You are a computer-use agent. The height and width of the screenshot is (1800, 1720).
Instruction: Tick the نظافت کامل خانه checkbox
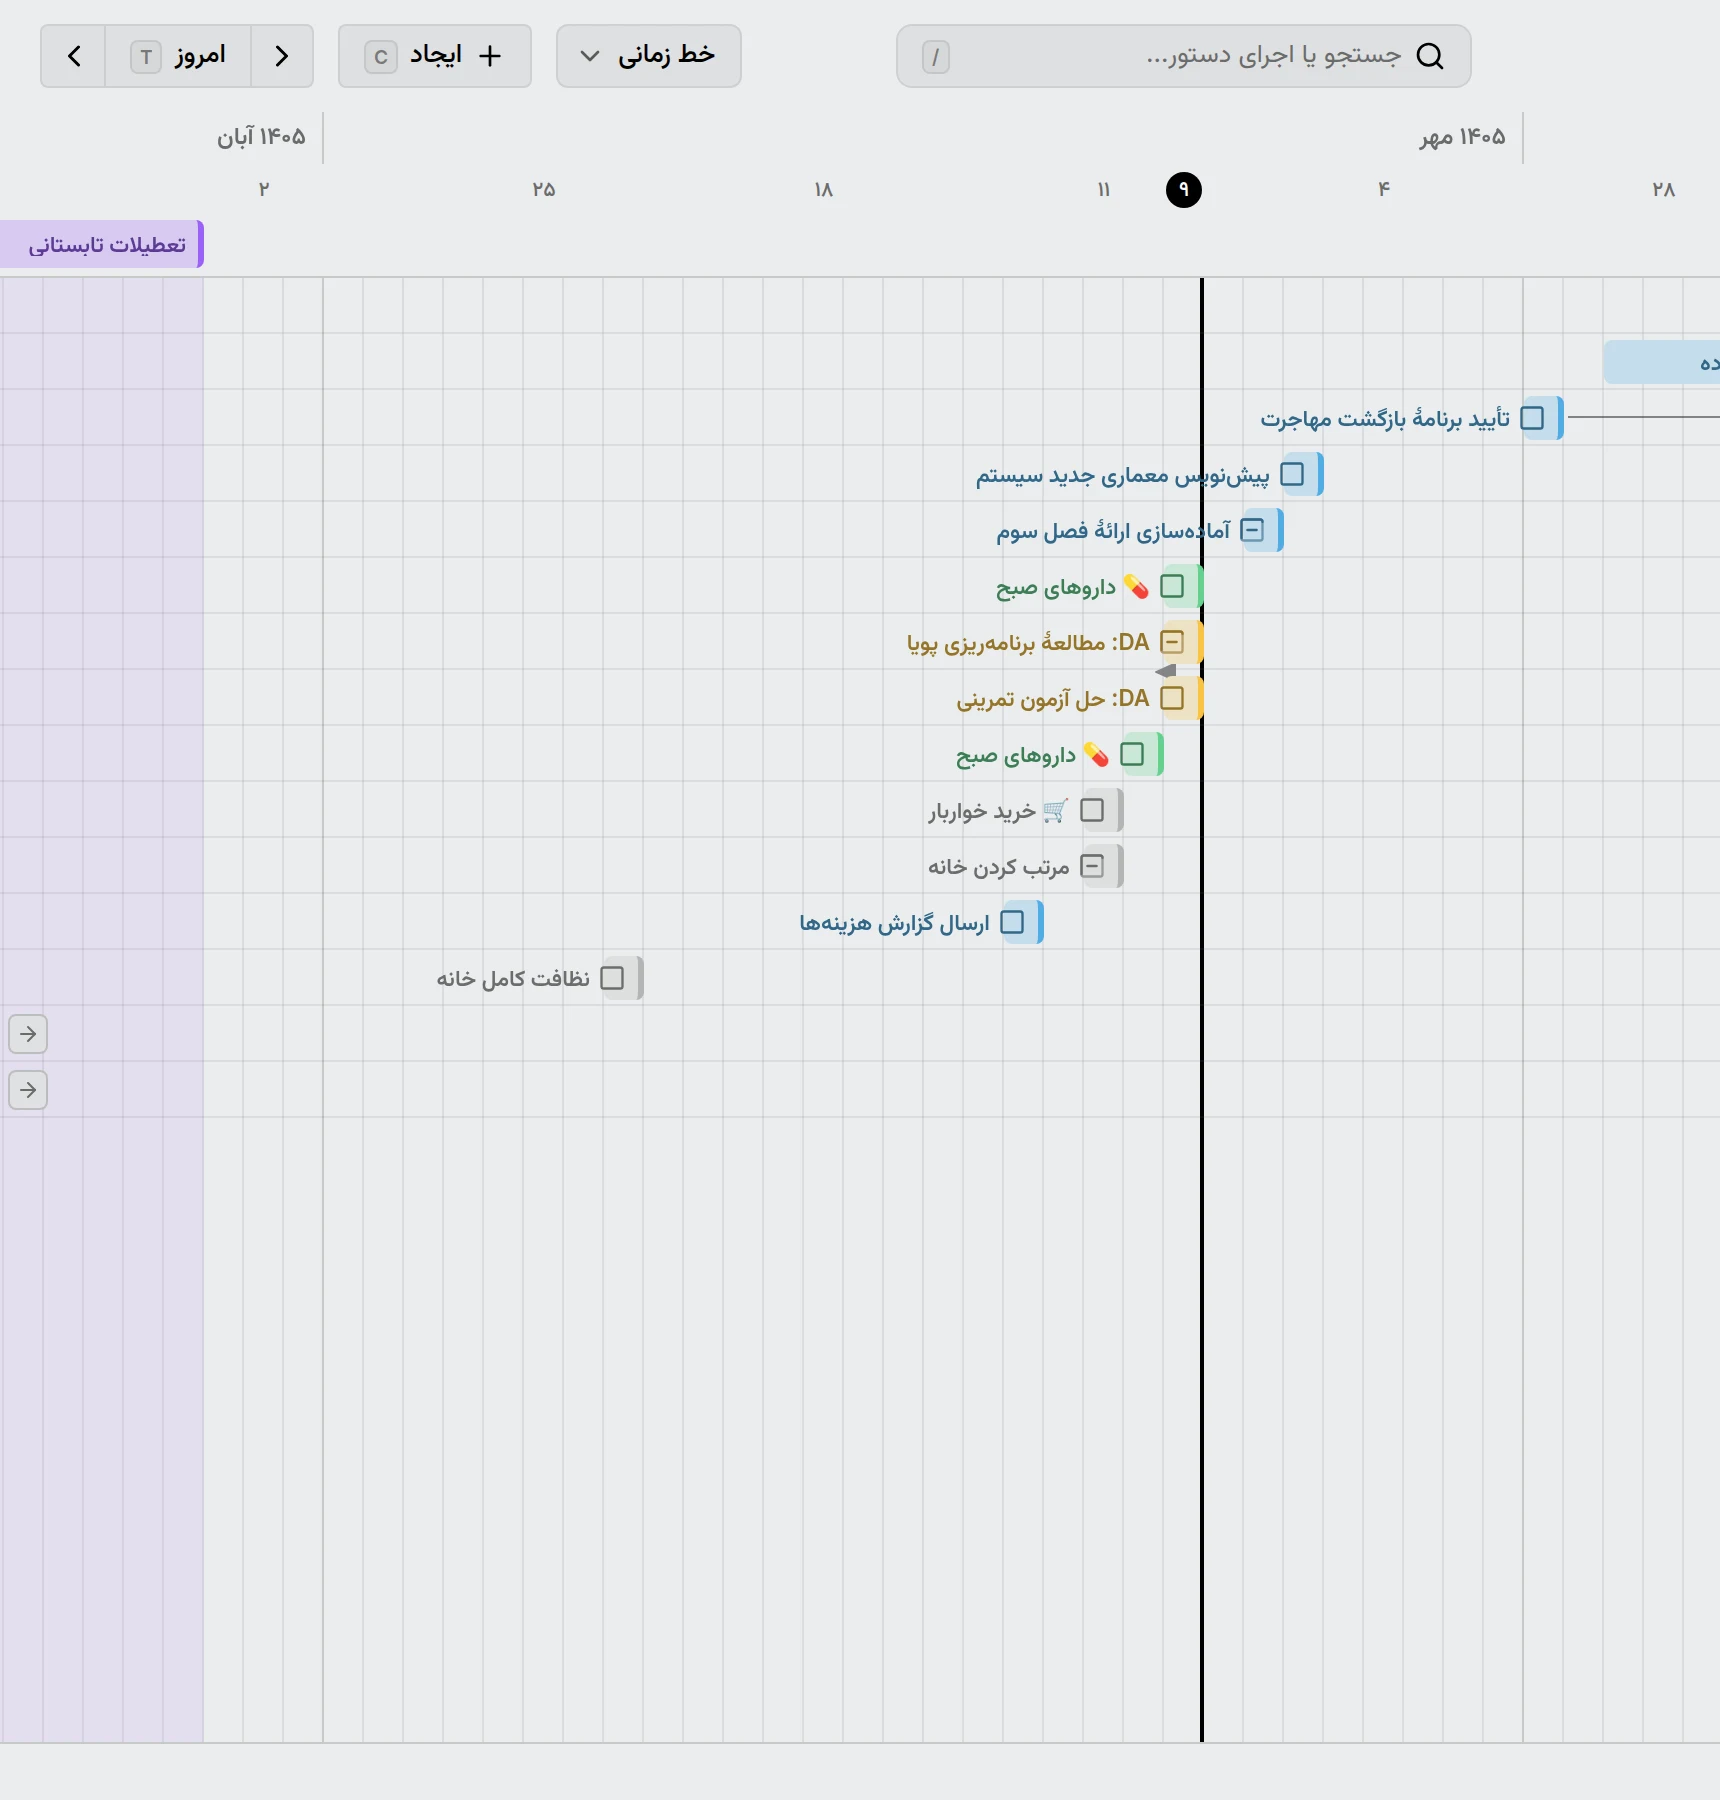pos(612,978)
